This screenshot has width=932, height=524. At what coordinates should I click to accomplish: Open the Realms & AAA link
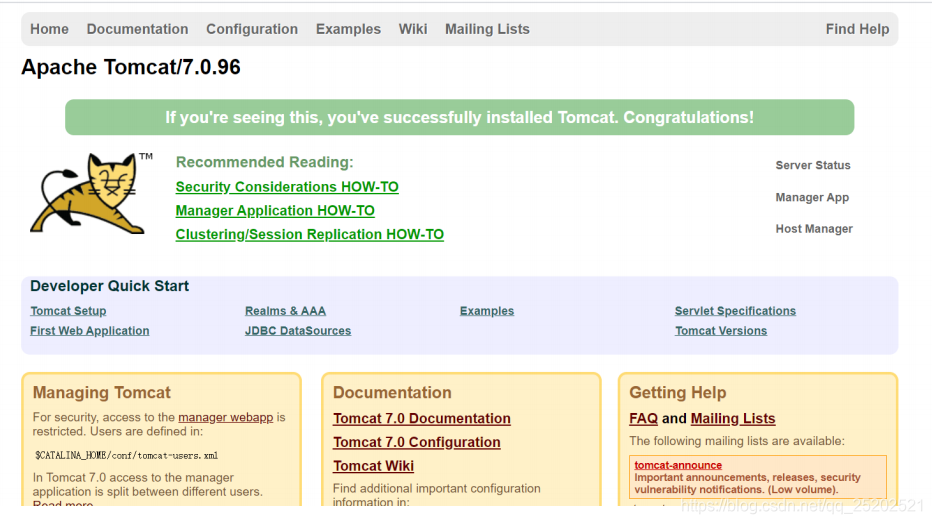[x=285, y=311]
